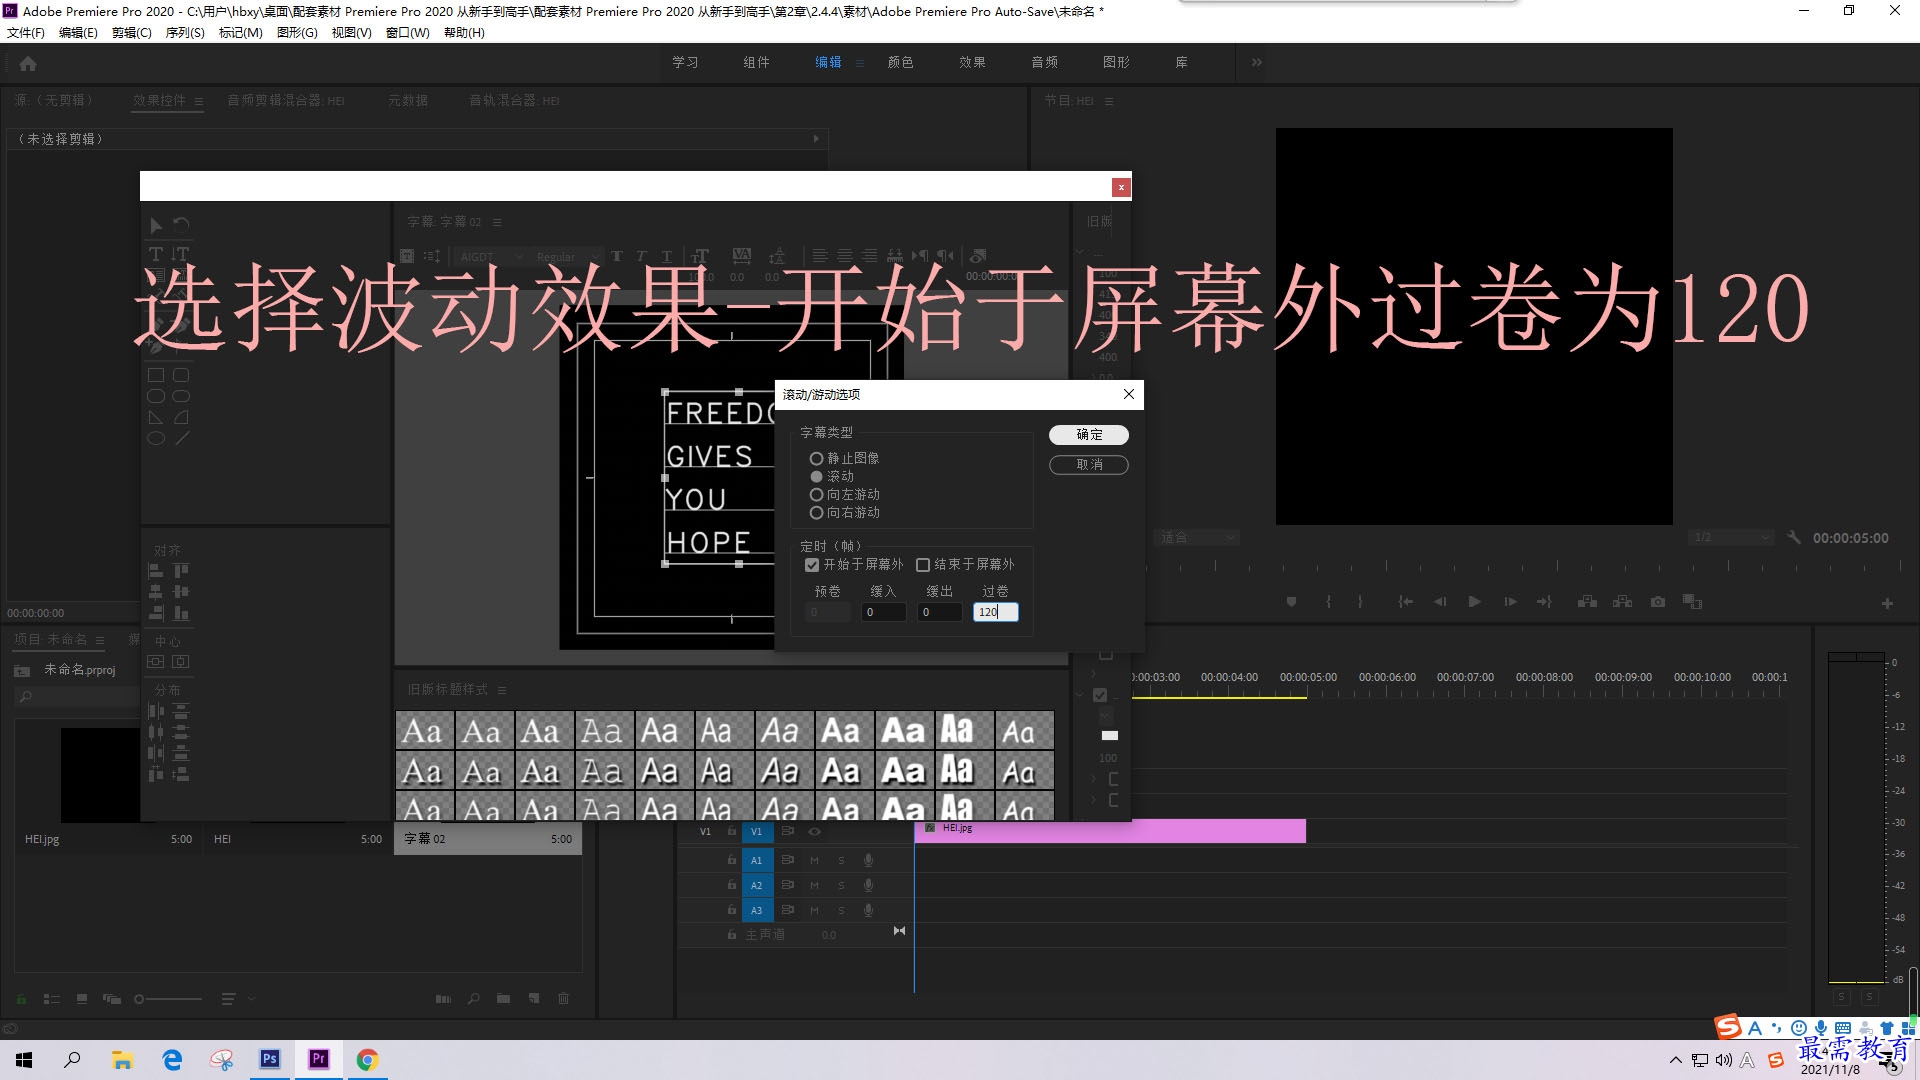The image size is (1920, 1080).
Task: Add a marker in the Program monitor
Action: point(1291,602)
